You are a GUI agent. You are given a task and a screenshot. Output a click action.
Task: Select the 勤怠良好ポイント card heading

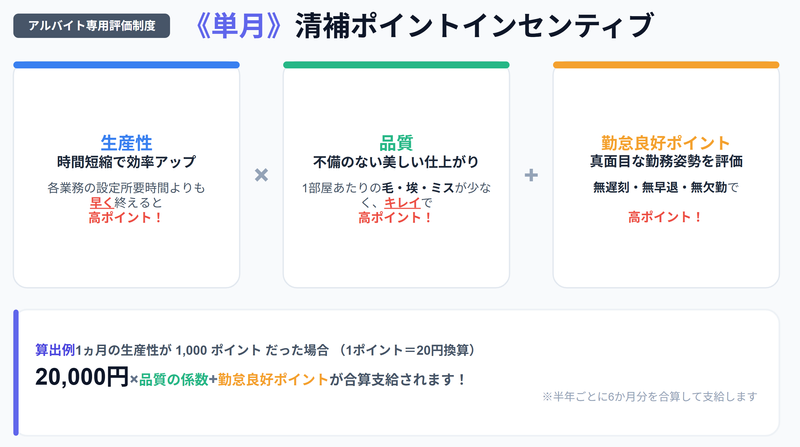pos(666,143)
